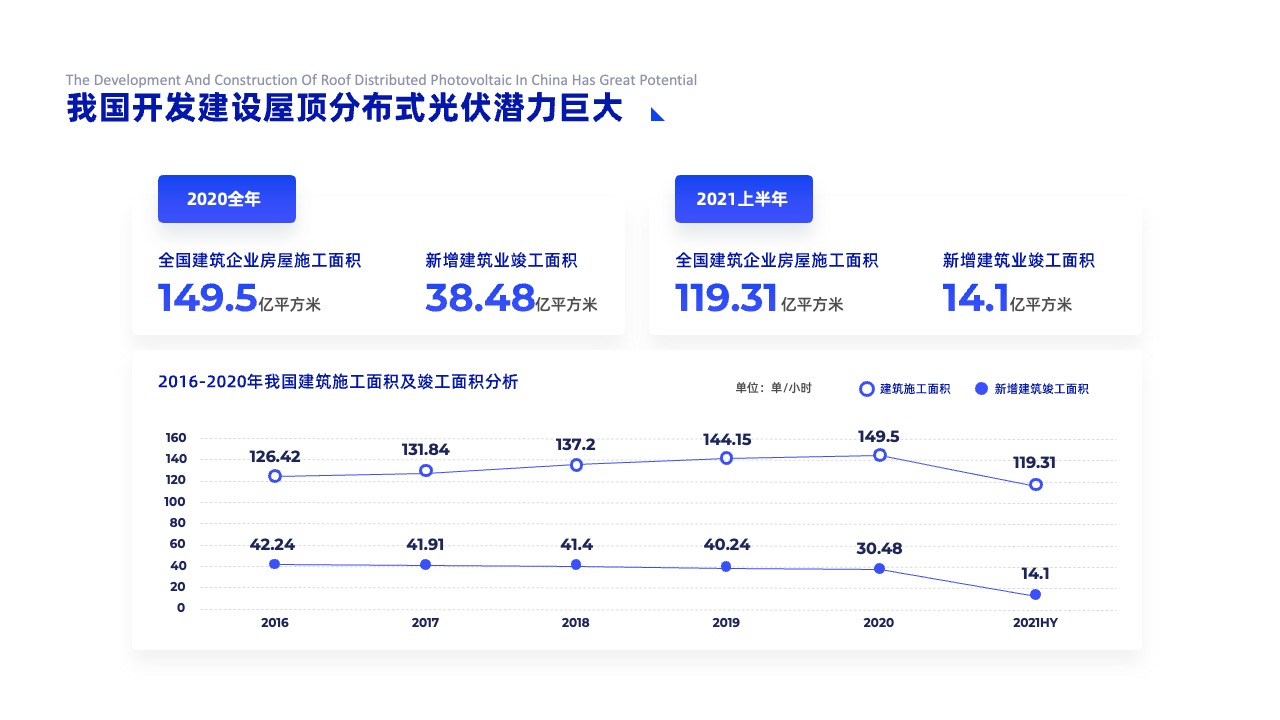Click the 41.91 data point marker
This screenshot has width=1280, height=720.
[x=426, y=565]
